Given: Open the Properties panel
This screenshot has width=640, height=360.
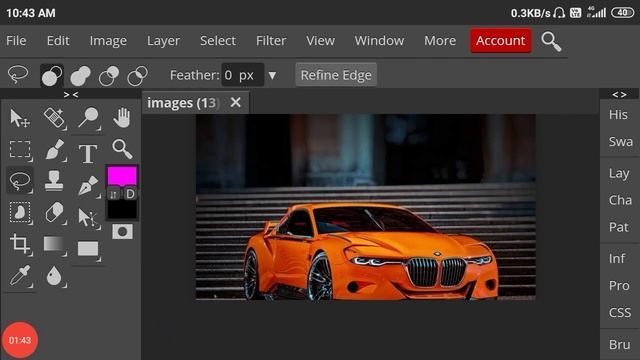Looking at the screenshot, I should tap(619, 285).
